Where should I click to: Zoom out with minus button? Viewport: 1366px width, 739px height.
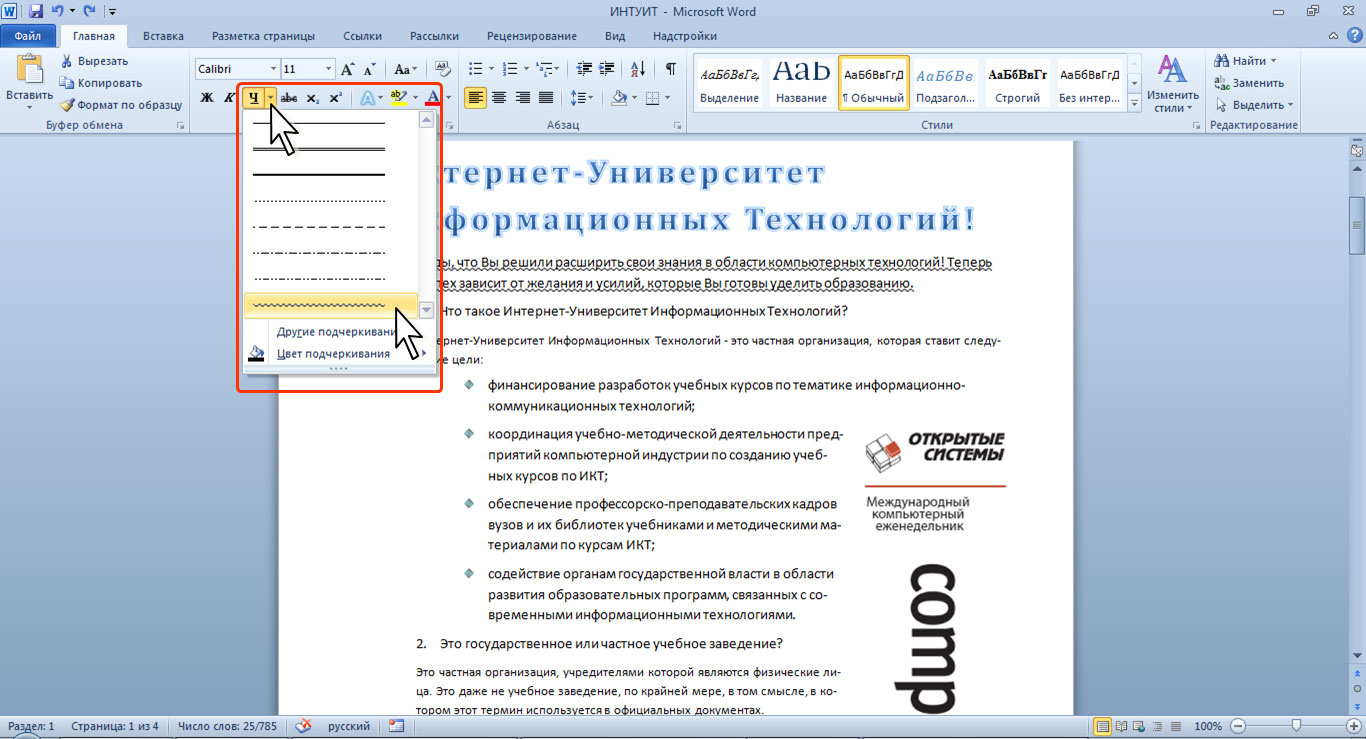coord(1238,726)
